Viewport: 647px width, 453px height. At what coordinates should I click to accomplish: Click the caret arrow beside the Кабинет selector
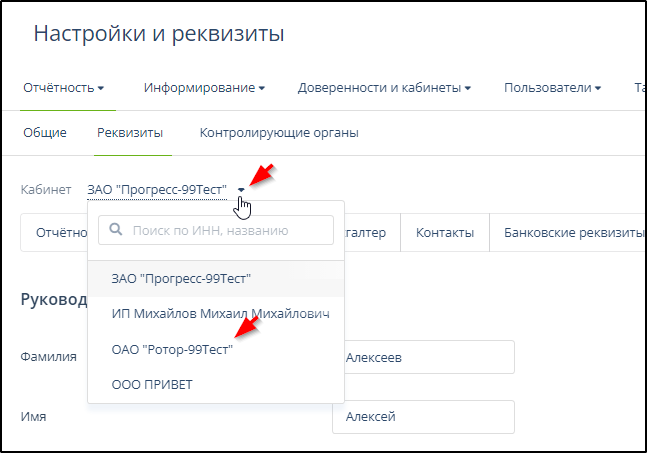[x=241, y=189]
